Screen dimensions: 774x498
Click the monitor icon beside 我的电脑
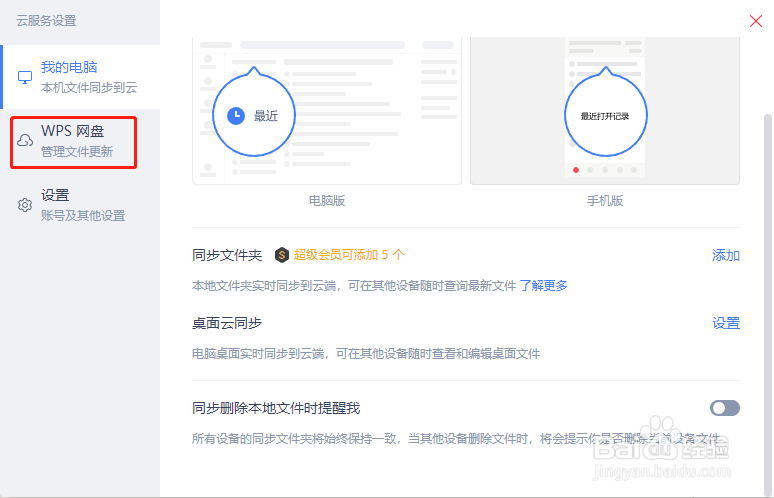pos(25,77)
